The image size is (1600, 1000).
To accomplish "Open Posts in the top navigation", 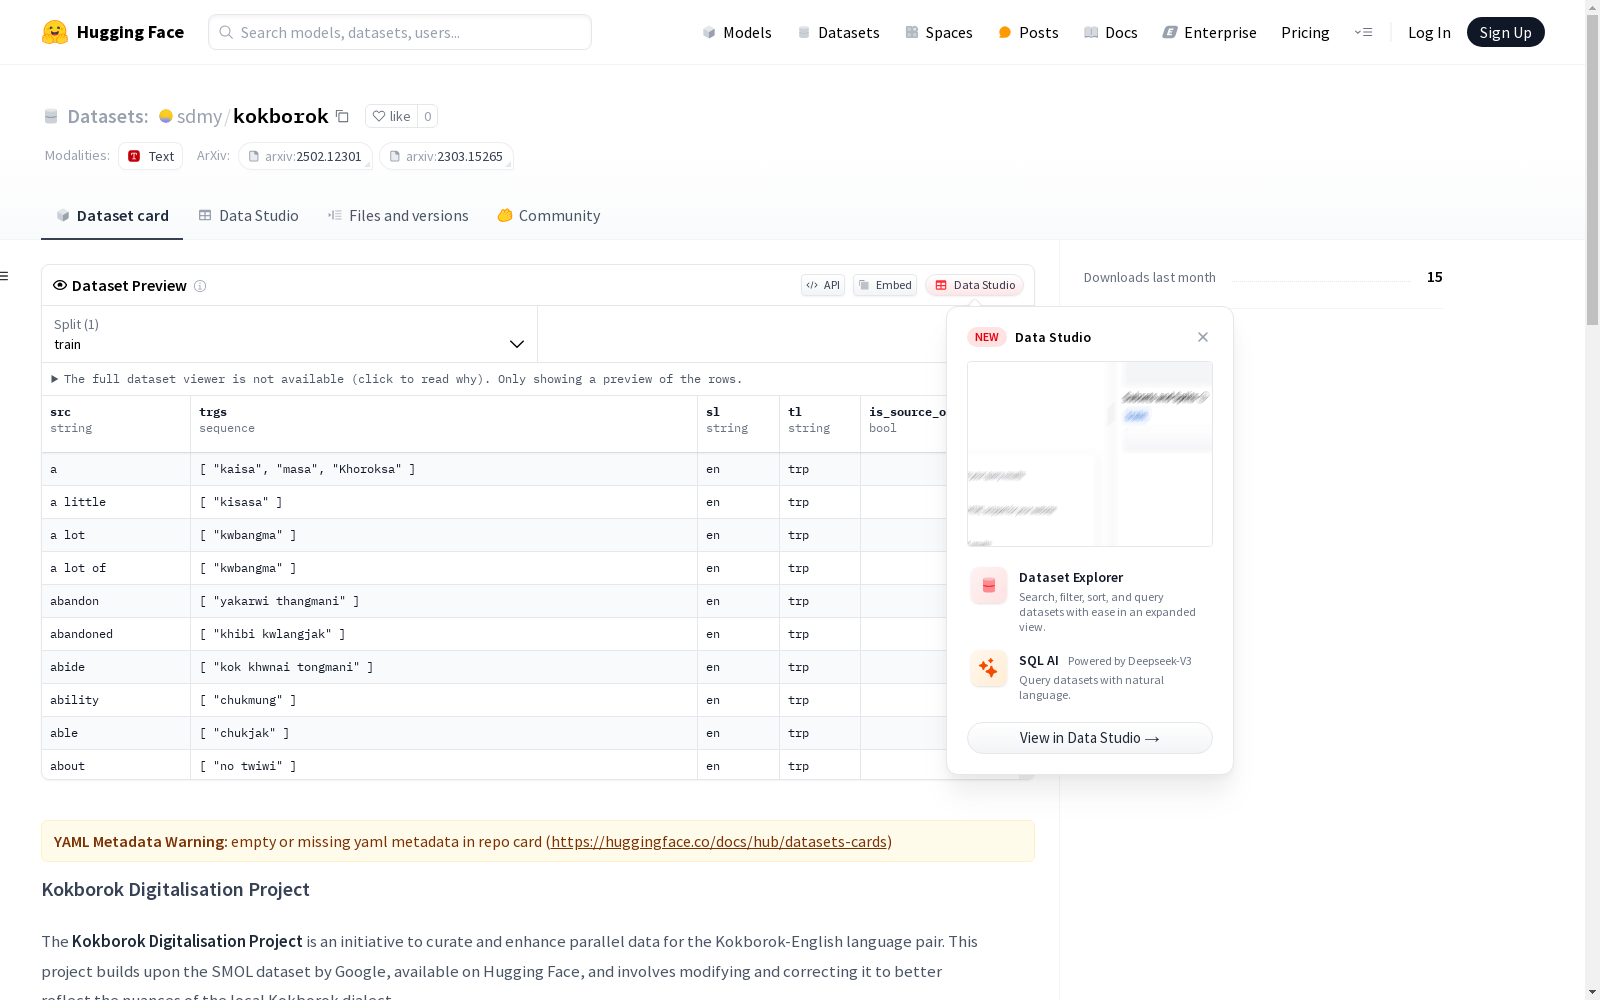I will pos(1028,32).
